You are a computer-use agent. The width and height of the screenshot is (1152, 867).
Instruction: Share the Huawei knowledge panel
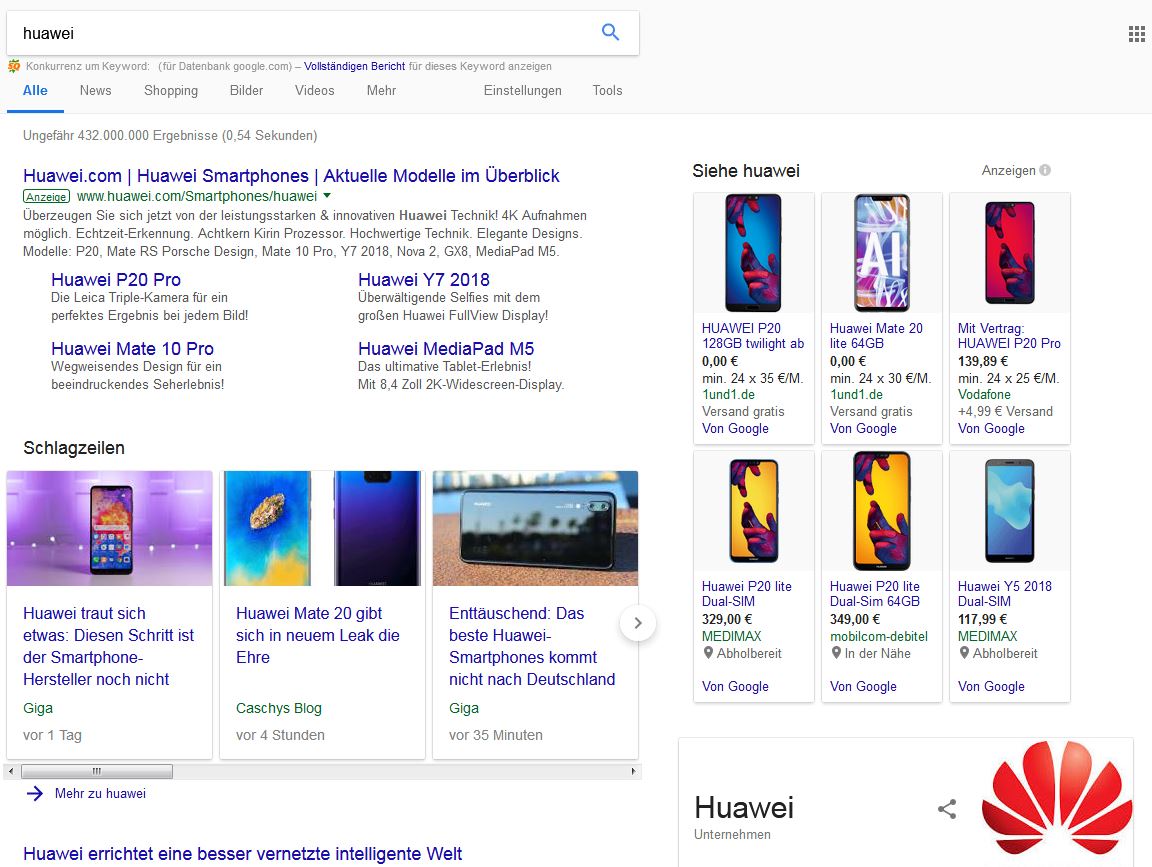pos(947,809)
